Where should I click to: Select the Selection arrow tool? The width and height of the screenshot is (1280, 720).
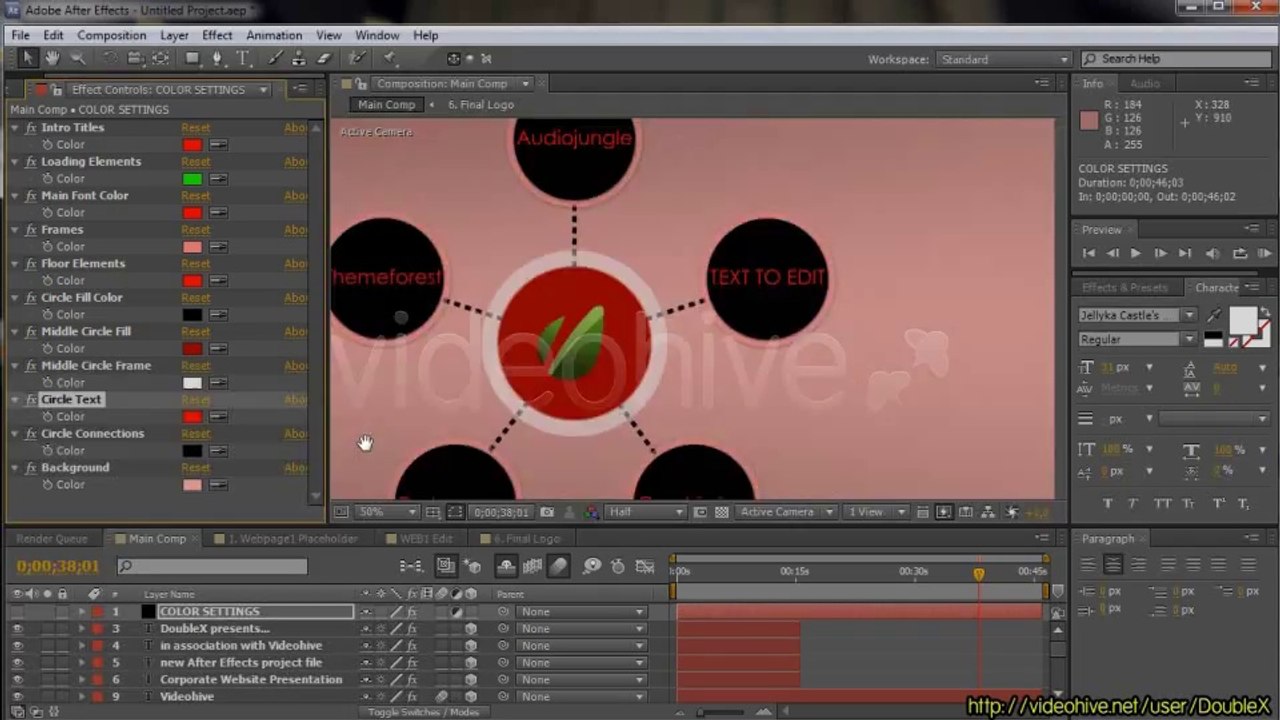(x=28, y=58)
